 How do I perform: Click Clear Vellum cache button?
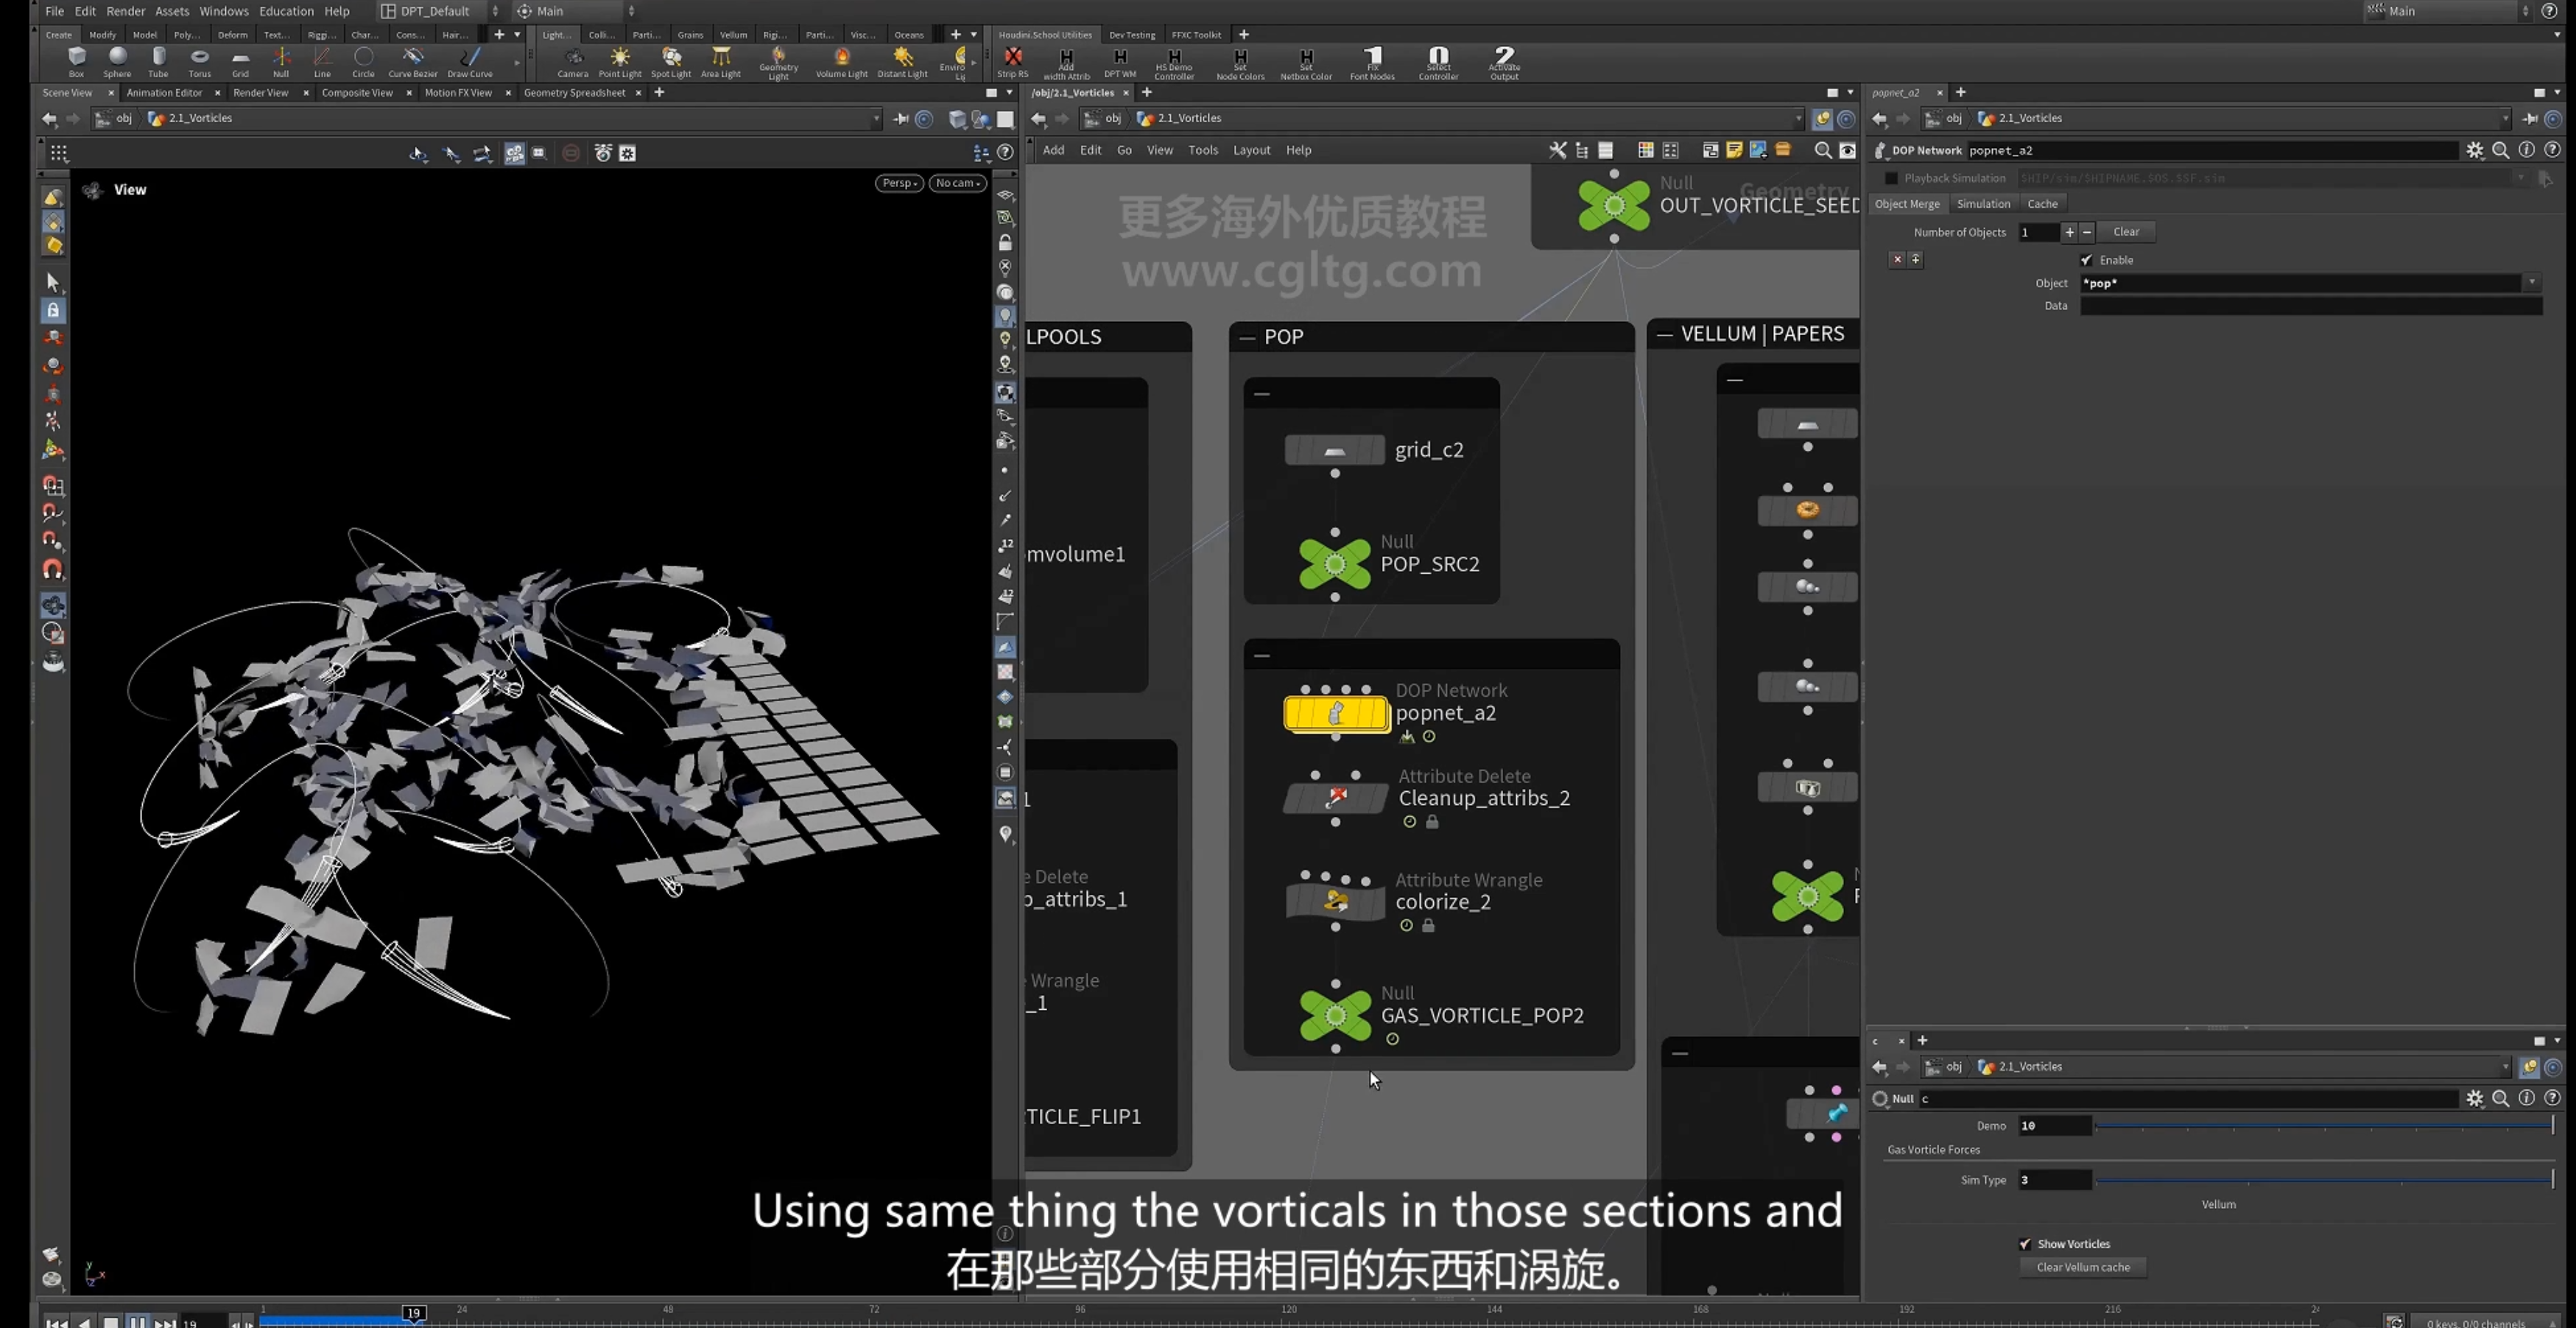click(2083, 1267)
